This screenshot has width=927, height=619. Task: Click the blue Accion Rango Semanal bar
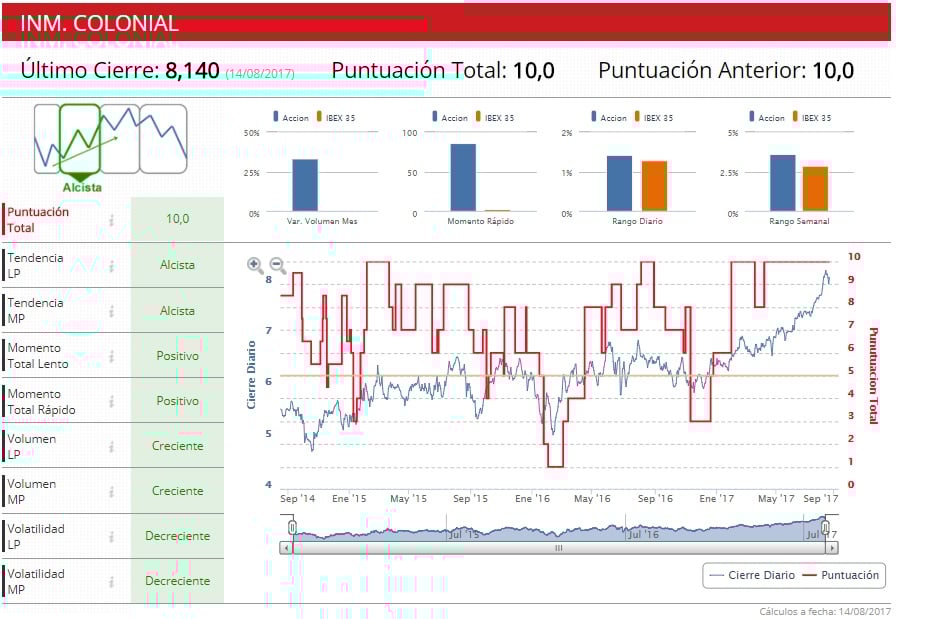click(782, 183)
